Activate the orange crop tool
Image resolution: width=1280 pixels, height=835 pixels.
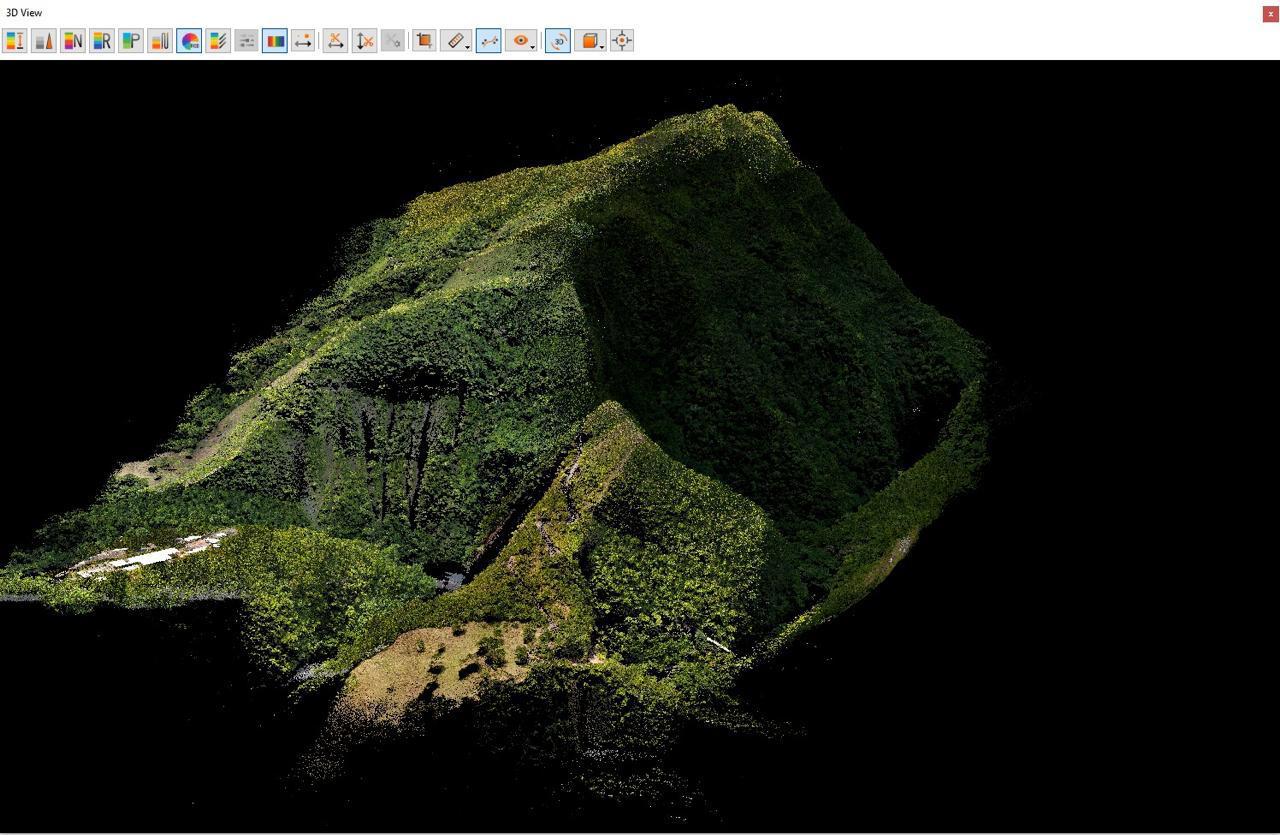(x=424, y=41)
